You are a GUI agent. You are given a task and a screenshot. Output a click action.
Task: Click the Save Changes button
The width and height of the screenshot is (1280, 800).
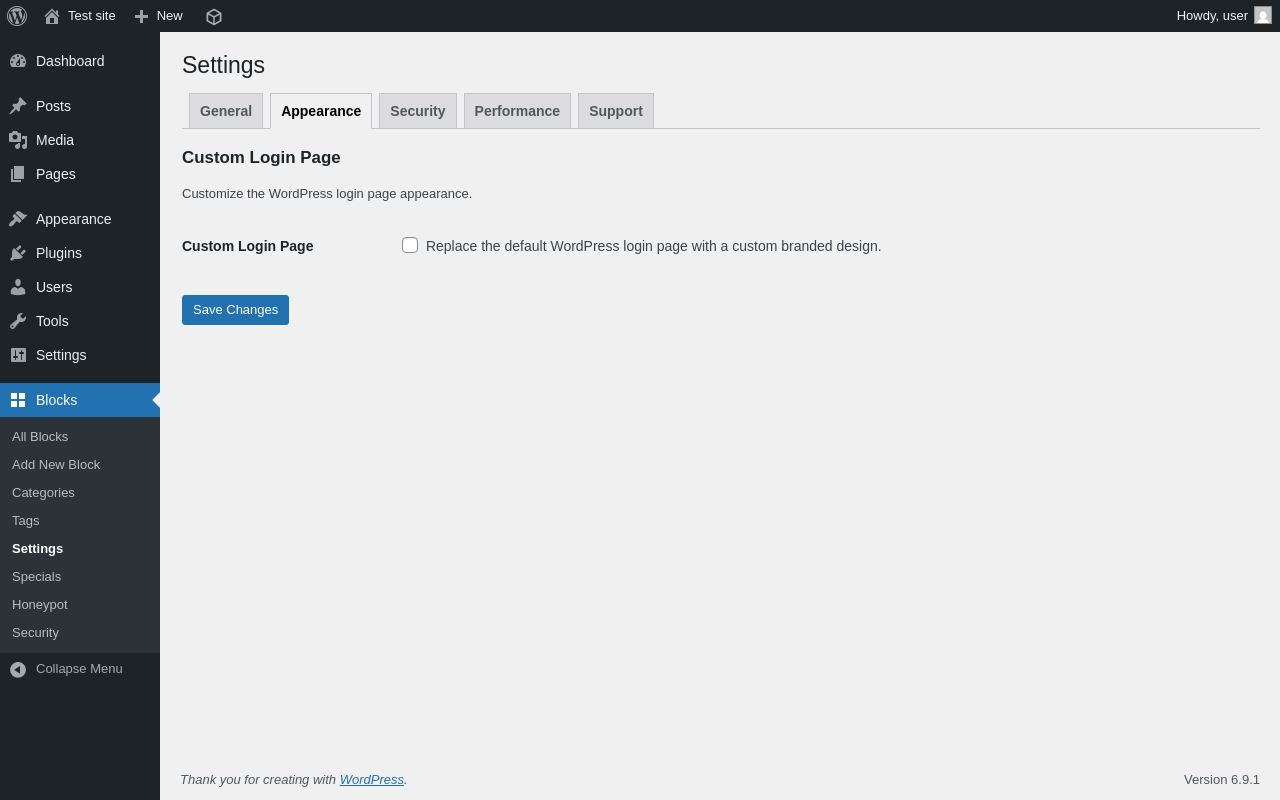click(x=235, y=310)
